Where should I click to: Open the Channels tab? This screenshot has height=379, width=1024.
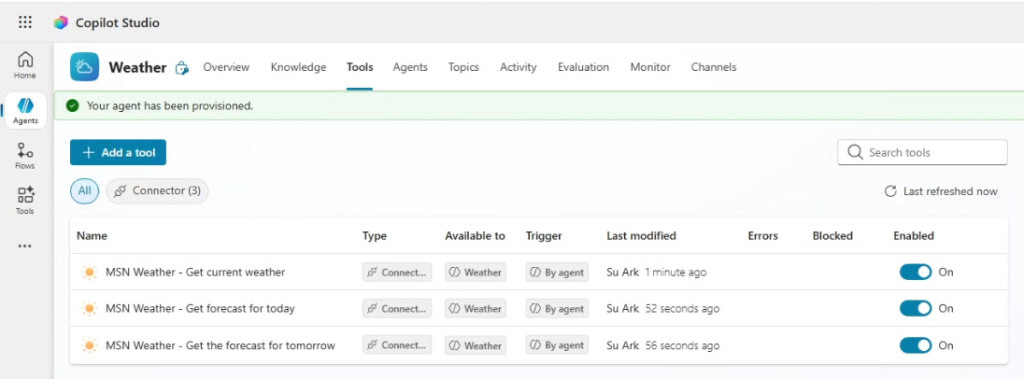click(x=714, y=67)
